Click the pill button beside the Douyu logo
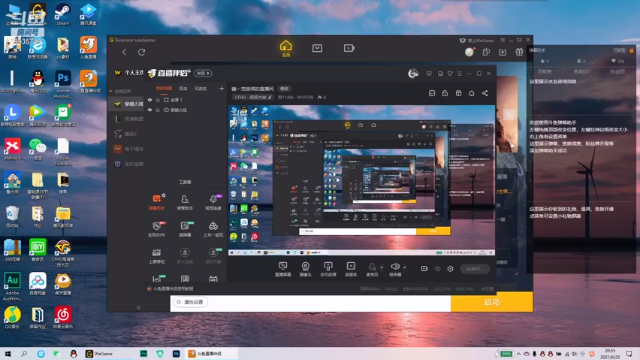 [203, 73]
